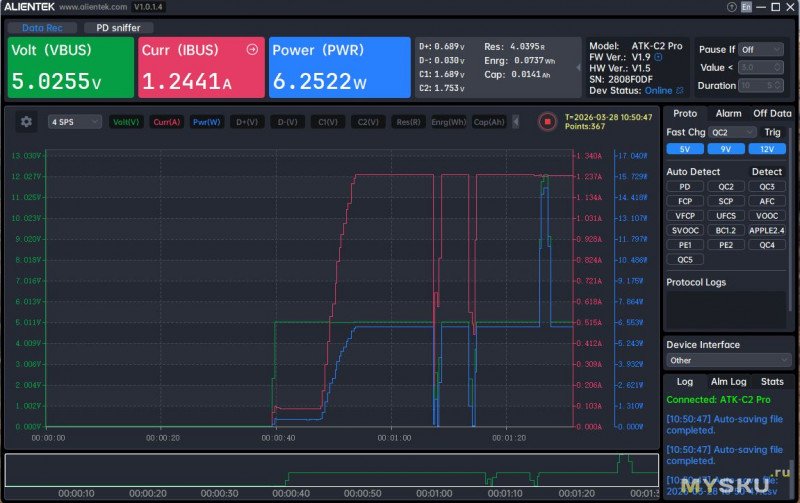Toggle the Volt(V) trace on chart
Screen dimensions: 800x503
click(126, 122)
